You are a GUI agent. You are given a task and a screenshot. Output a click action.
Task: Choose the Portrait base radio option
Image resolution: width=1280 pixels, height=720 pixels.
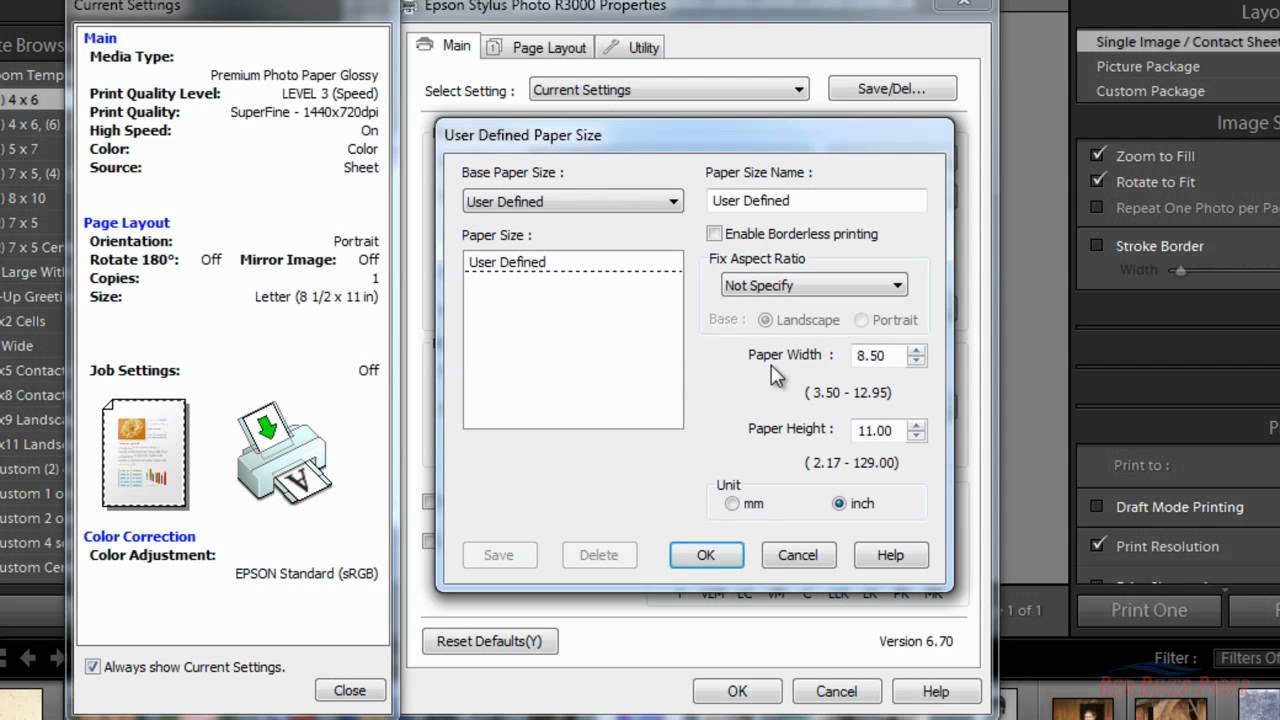tap(861, 320)
